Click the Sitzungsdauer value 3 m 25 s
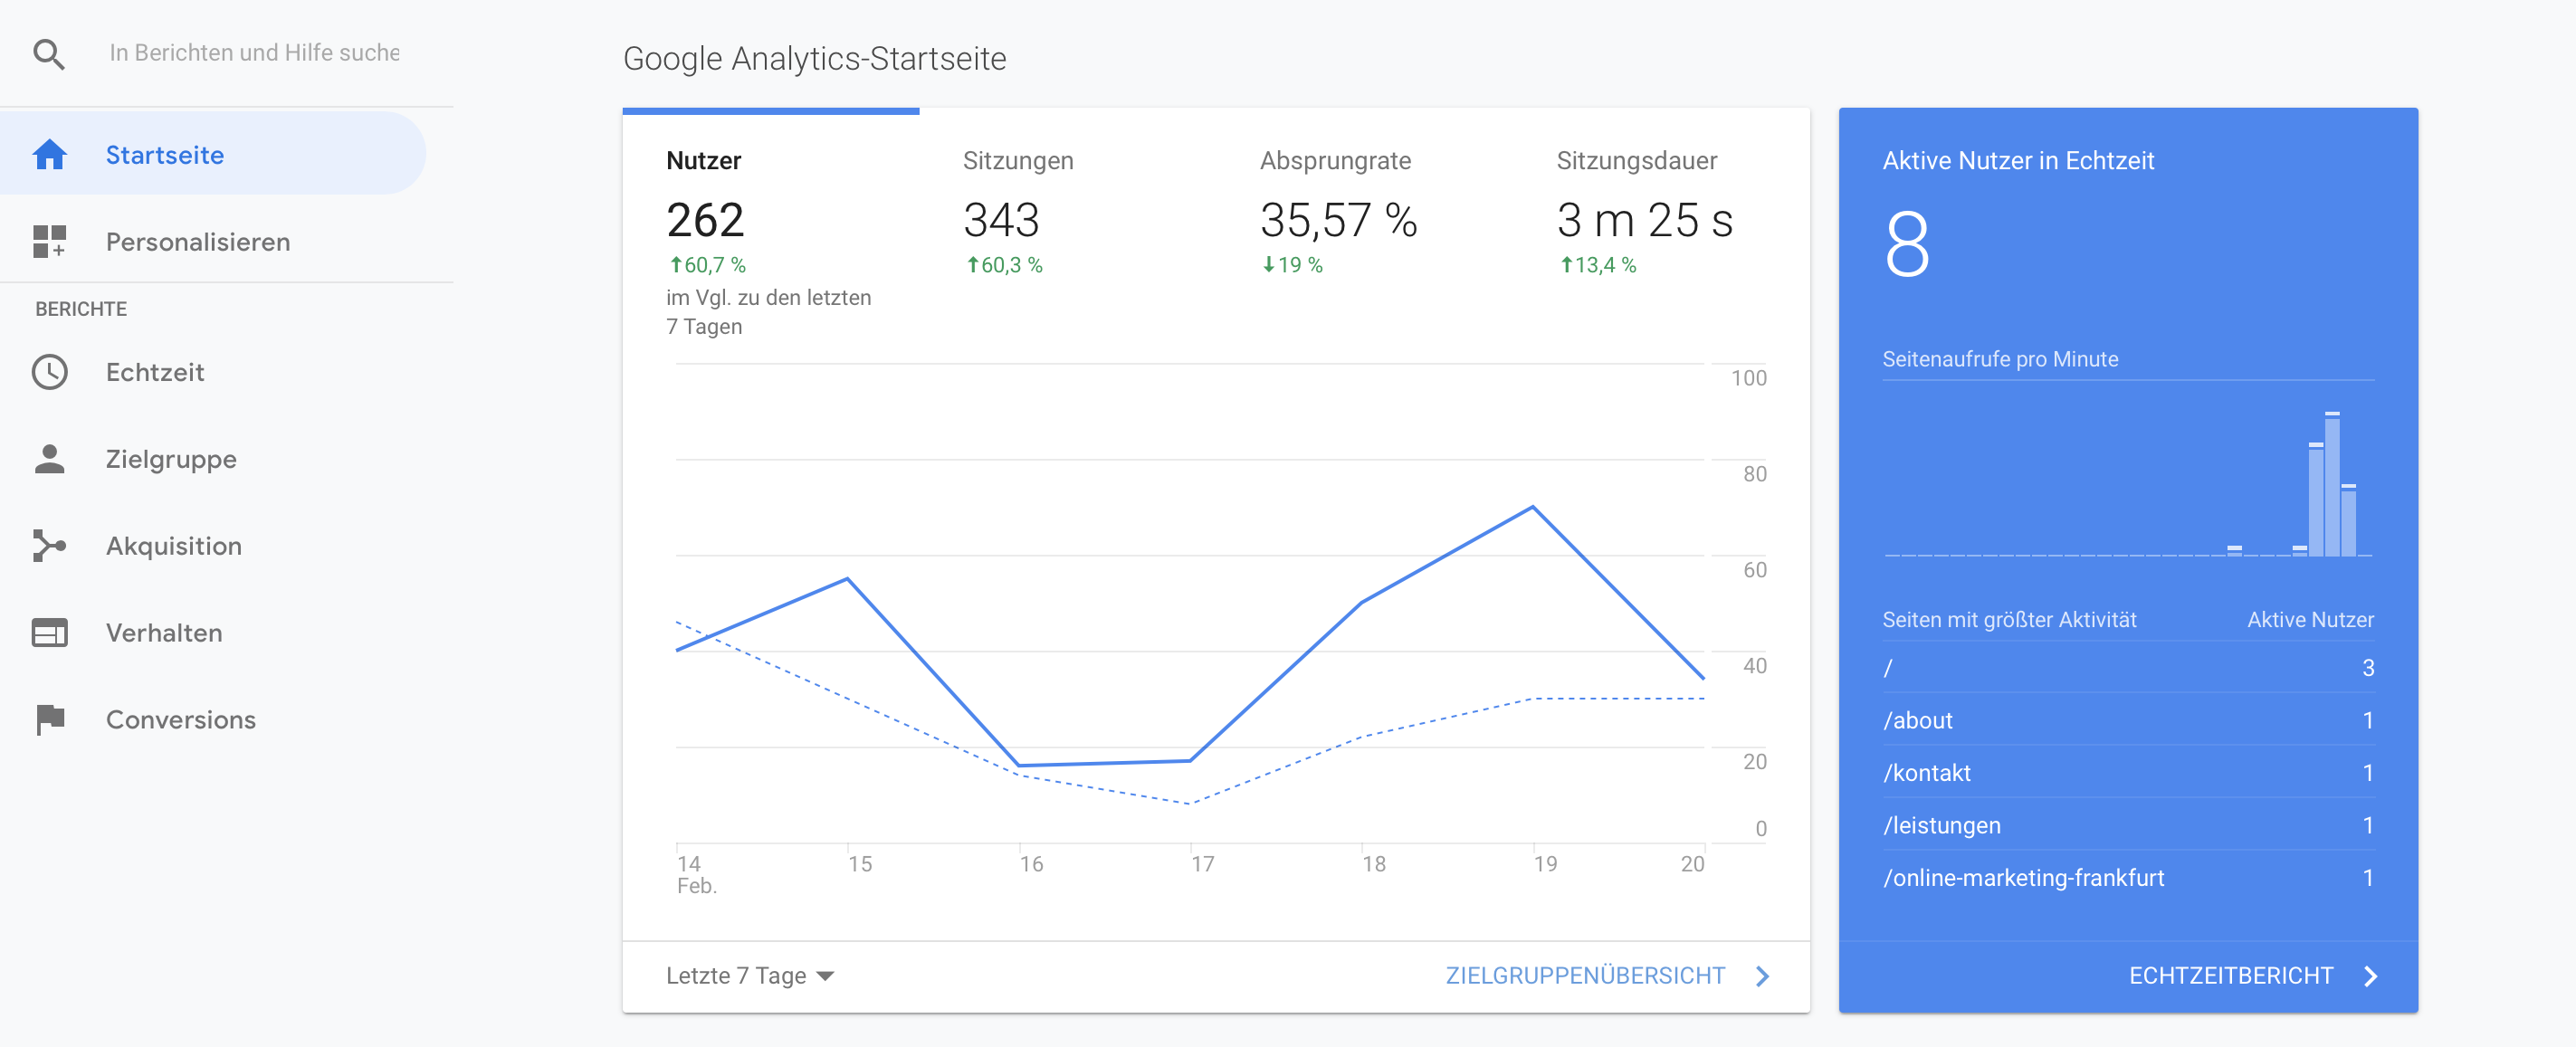This screenshot has height=1047, width=2576. point(1645,220)
